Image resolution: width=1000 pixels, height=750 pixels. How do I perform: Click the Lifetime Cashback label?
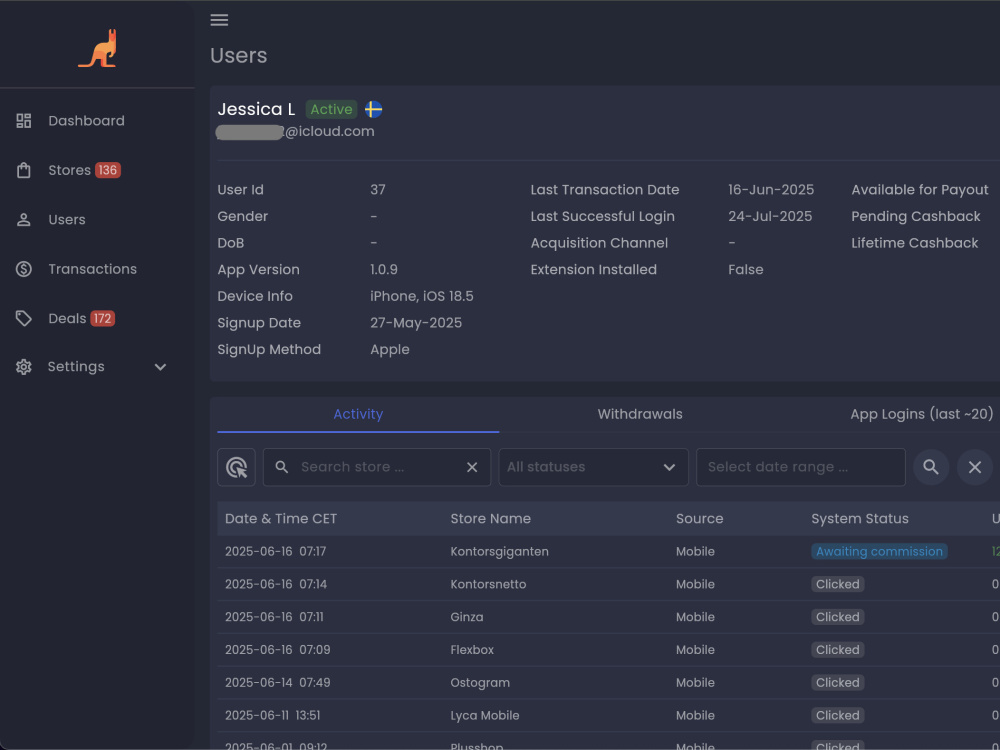tap(915, 243)
